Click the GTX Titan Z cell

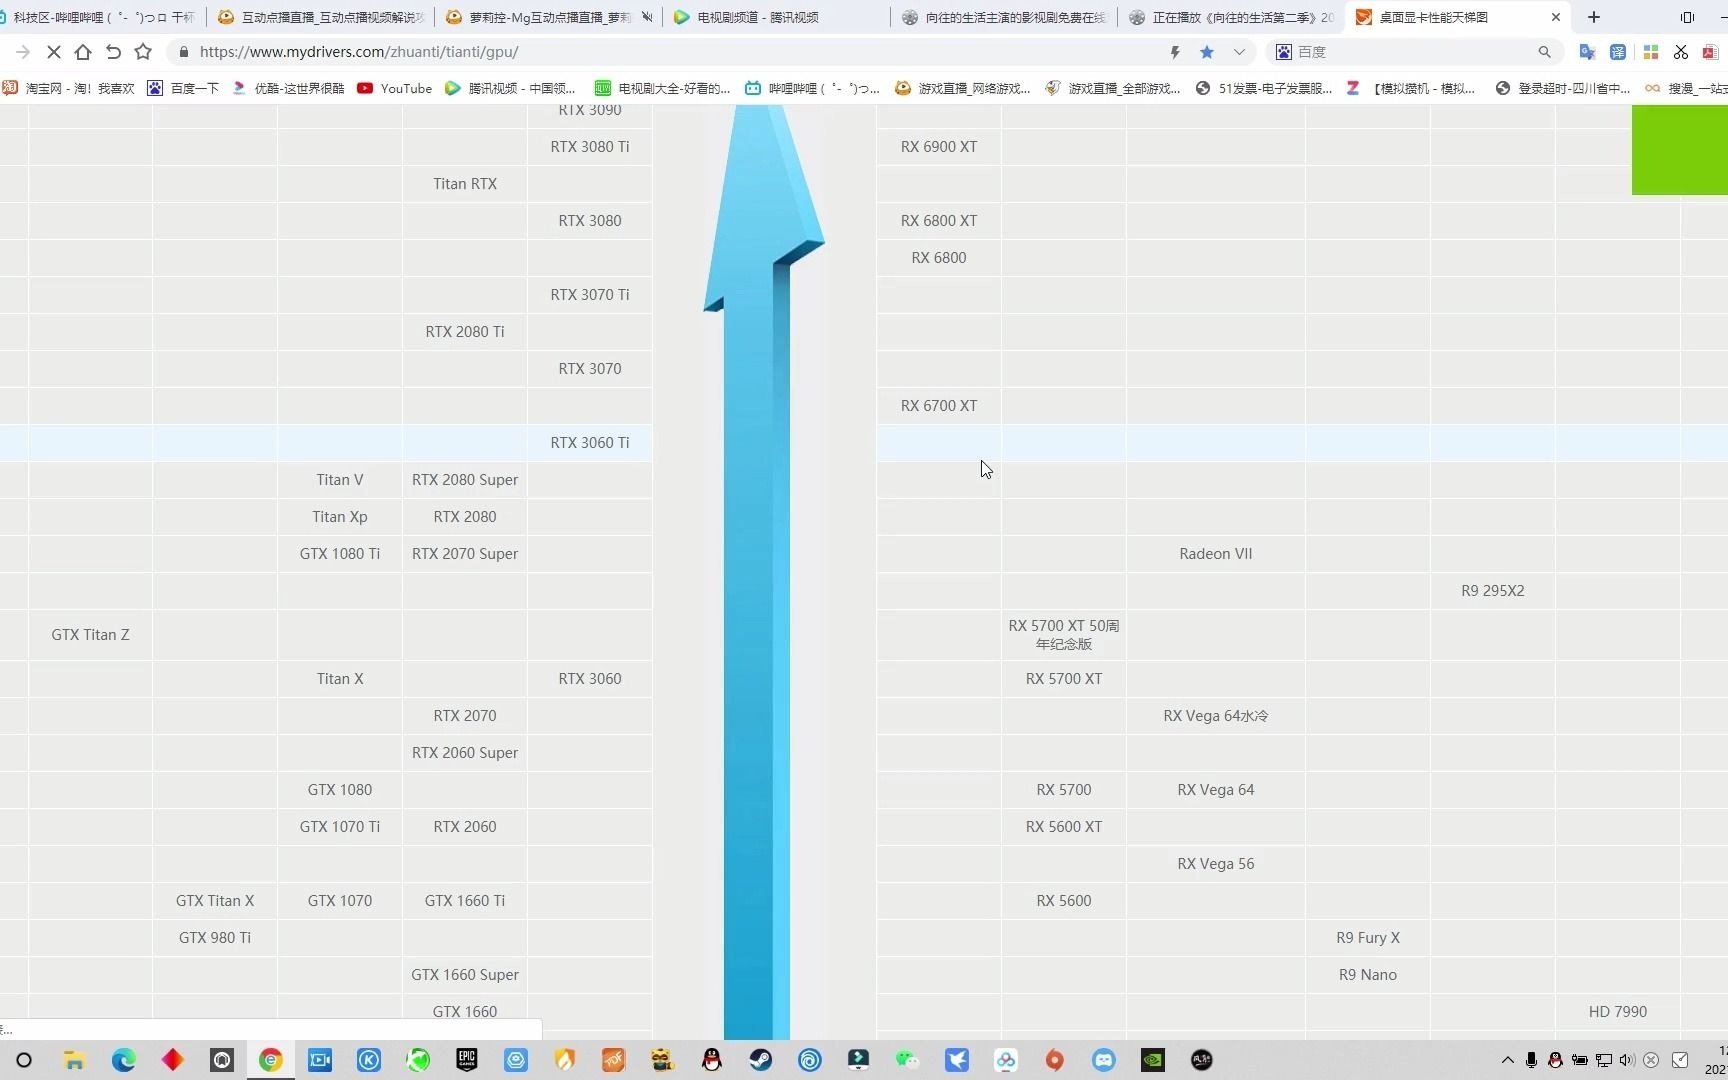coord(91,635)
